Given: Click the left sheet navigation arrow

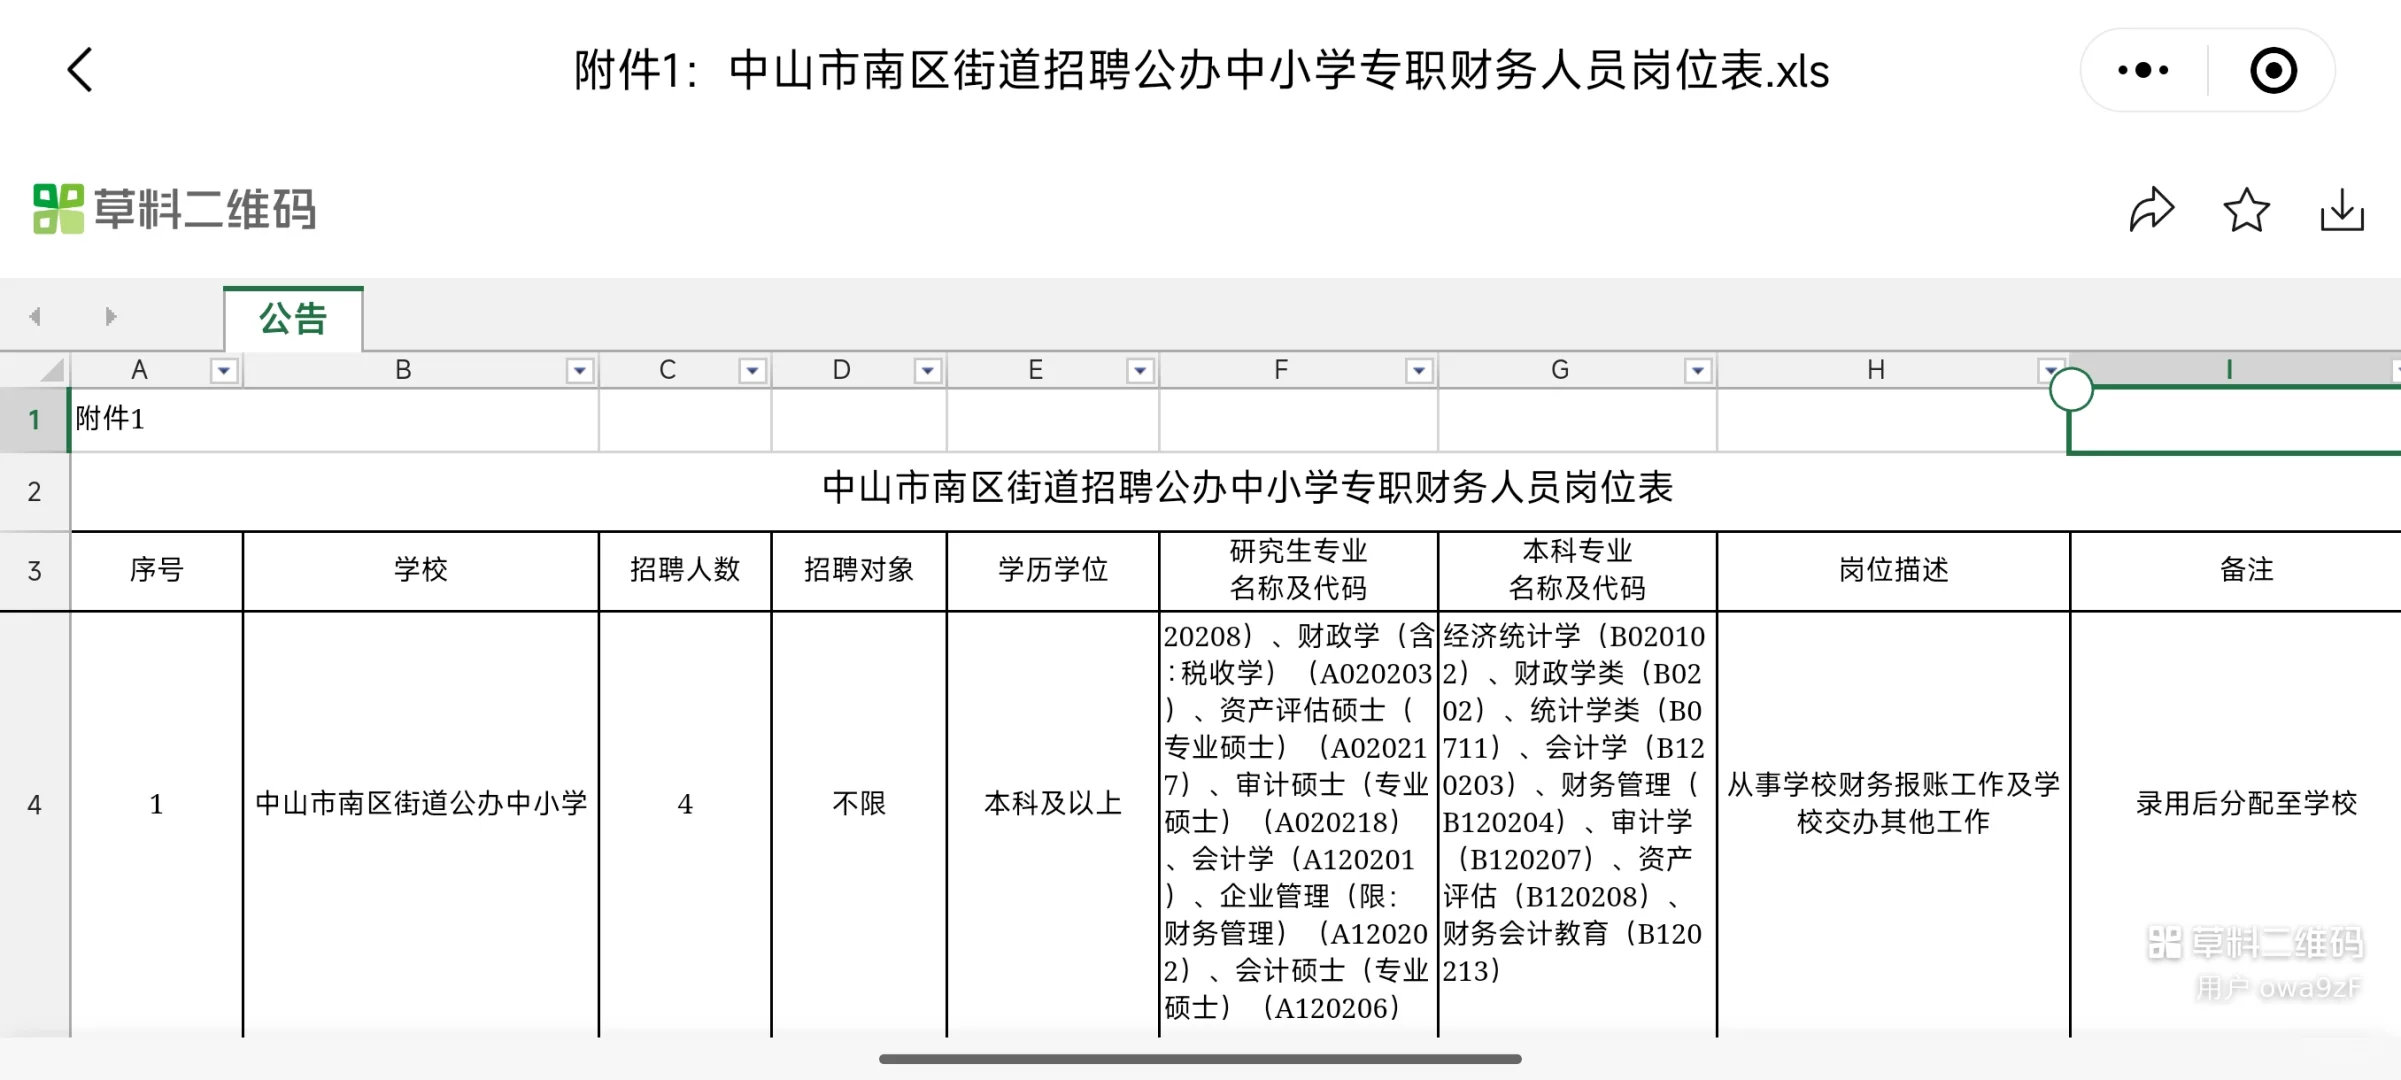Looking at the screenshot, I should (x=34, y=315).
